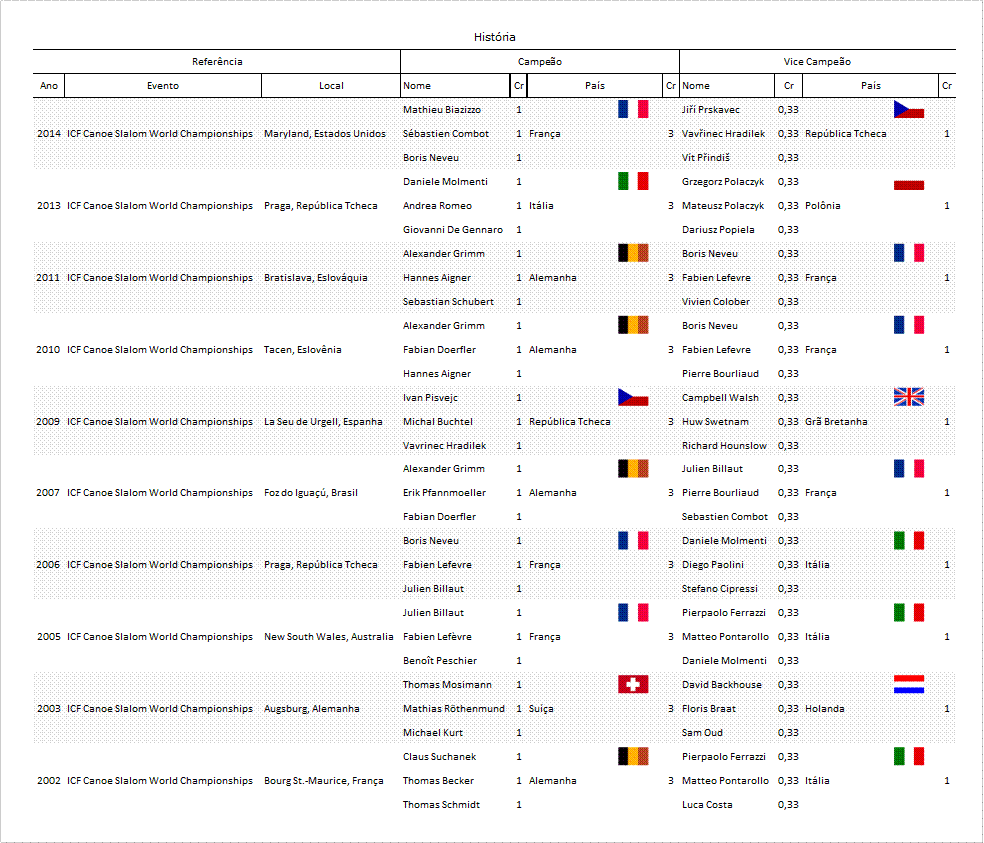Select the "Referência" group header
Screen dimensions: 984x843
click(x=217, y=62)
